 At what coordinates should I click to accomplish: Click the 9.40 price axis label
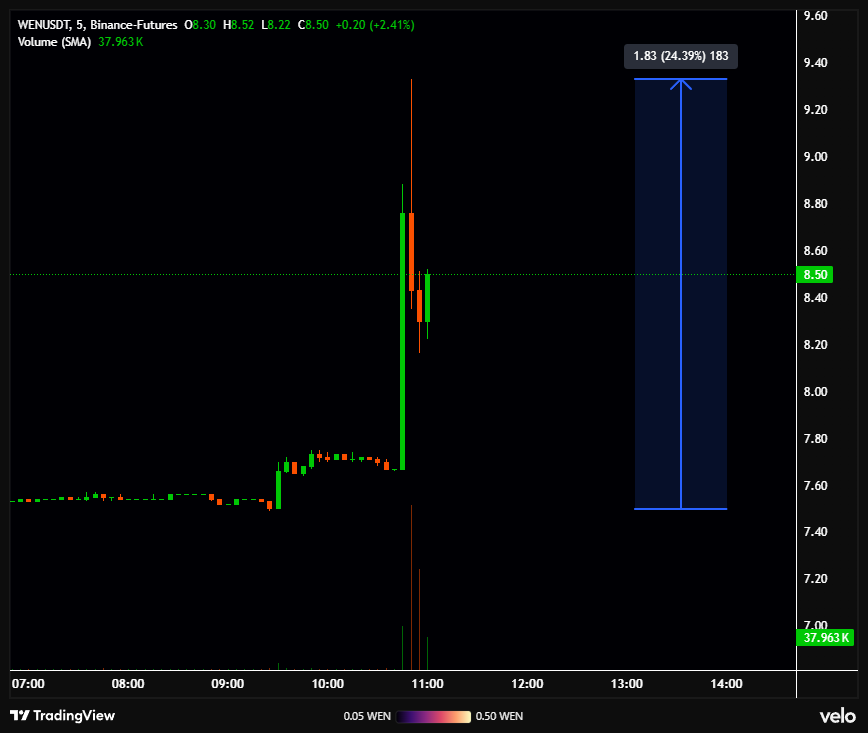point(815,63)
